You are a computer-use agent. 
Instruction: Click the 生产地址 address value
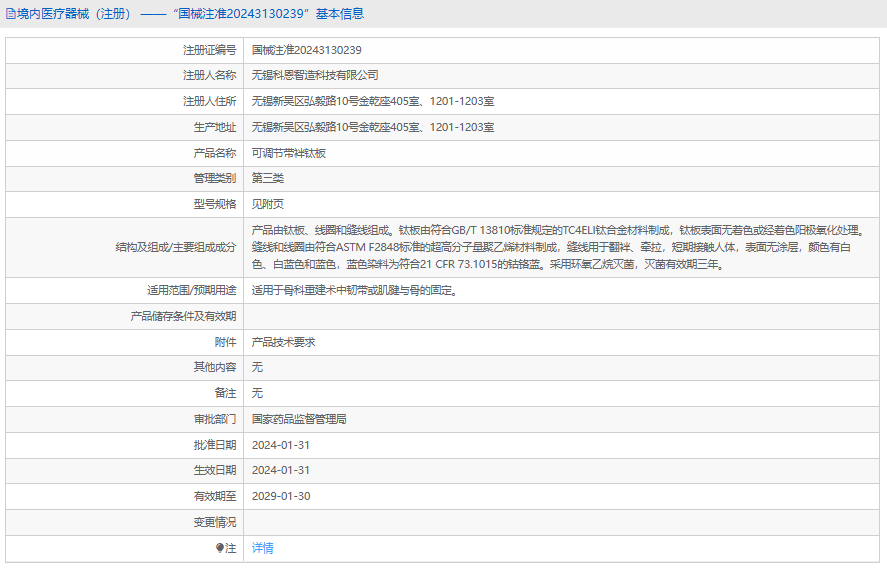373,127
